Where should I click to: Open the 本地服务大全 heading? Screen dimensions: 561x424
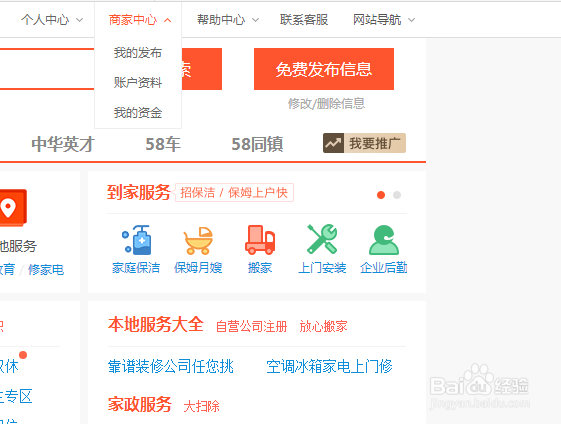[156, 325]
